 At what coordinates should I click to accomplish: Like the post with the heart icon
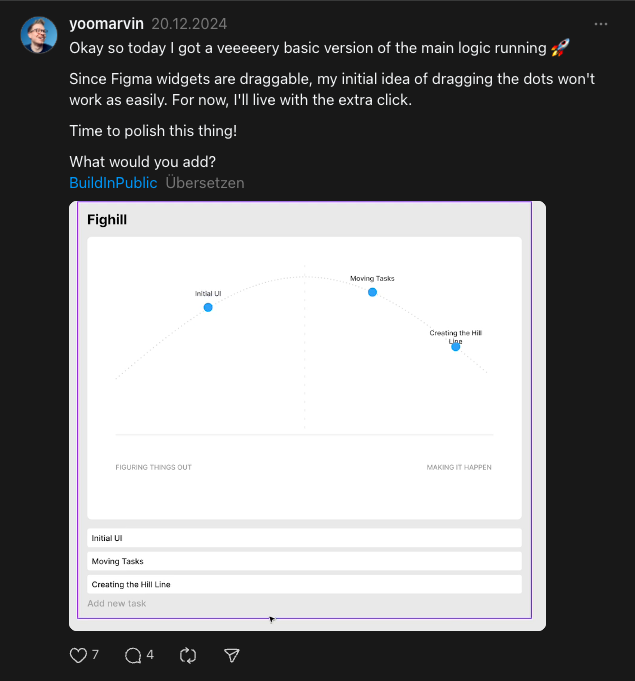(x=78, y=656)
